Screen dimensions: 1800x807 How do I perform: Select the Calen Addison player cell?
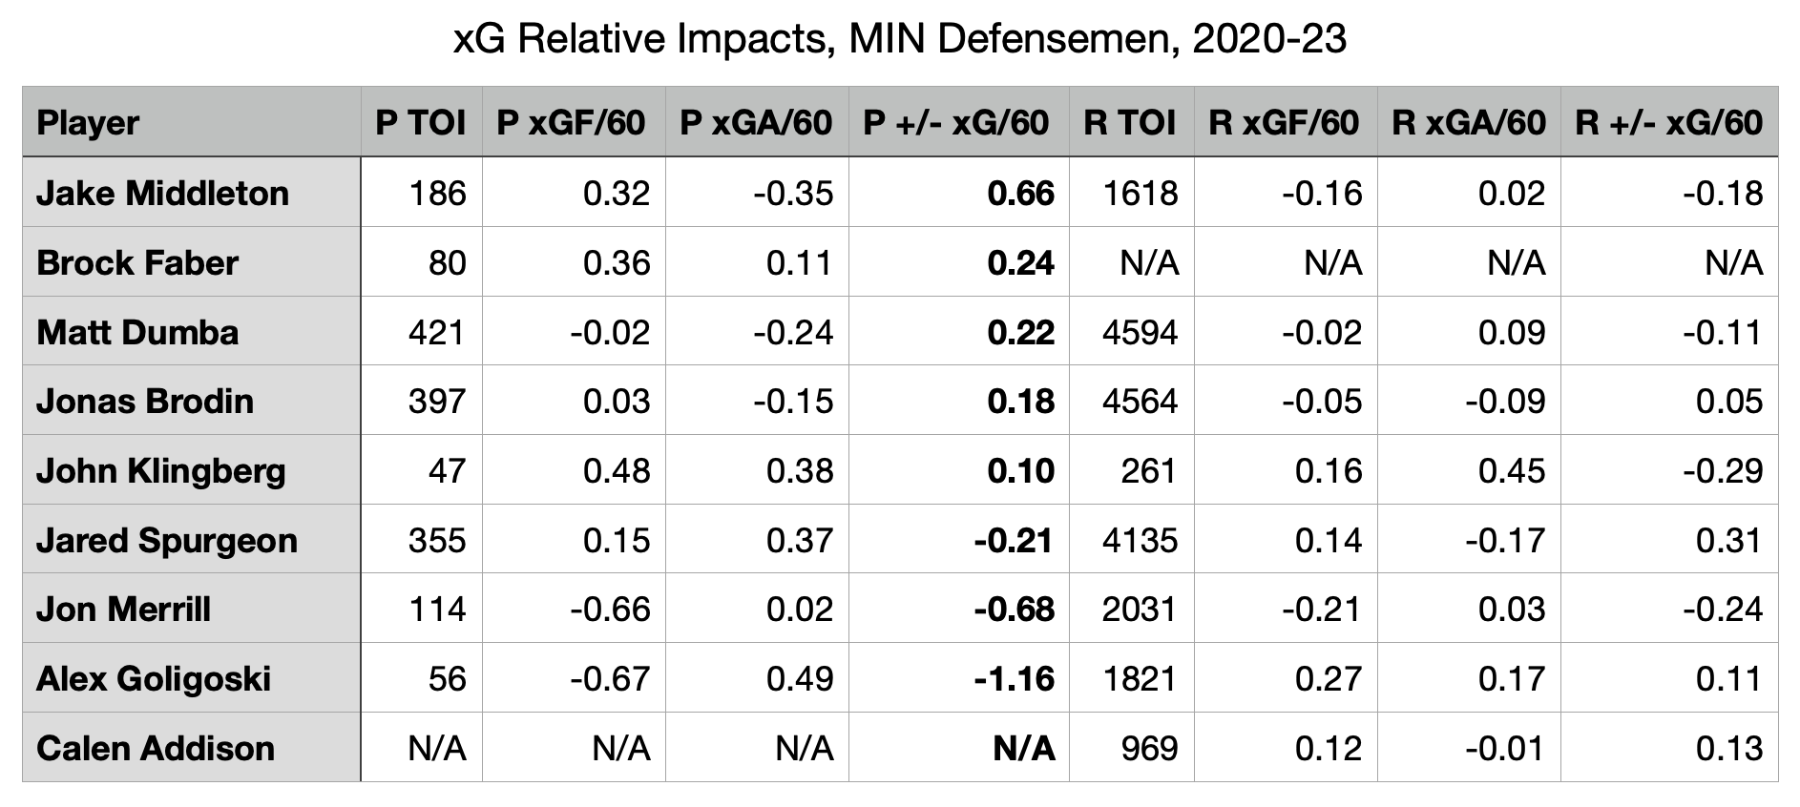[x=155, y=748]
